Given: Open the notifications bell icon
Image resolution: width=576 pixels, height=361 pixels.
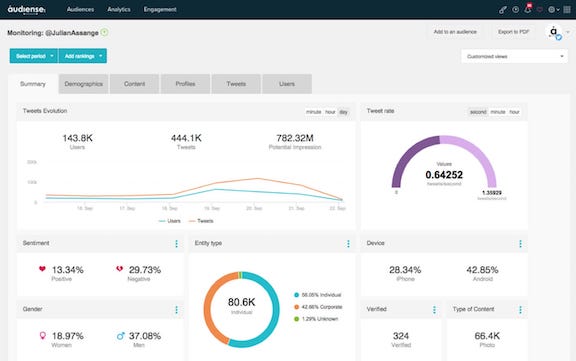Looking at the screenshot, I should (x=528, y=10).
